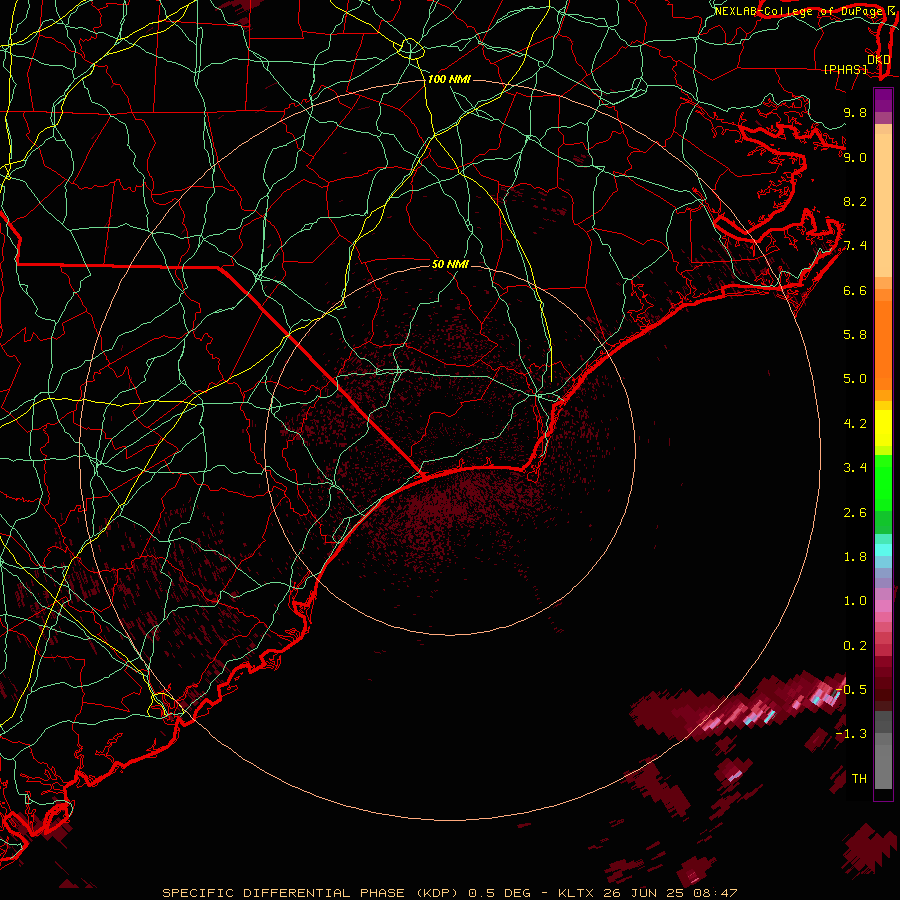Pick the purple segment at the top of the color bar
Viewport: 900px width, 900px height.
click(883, 100)
